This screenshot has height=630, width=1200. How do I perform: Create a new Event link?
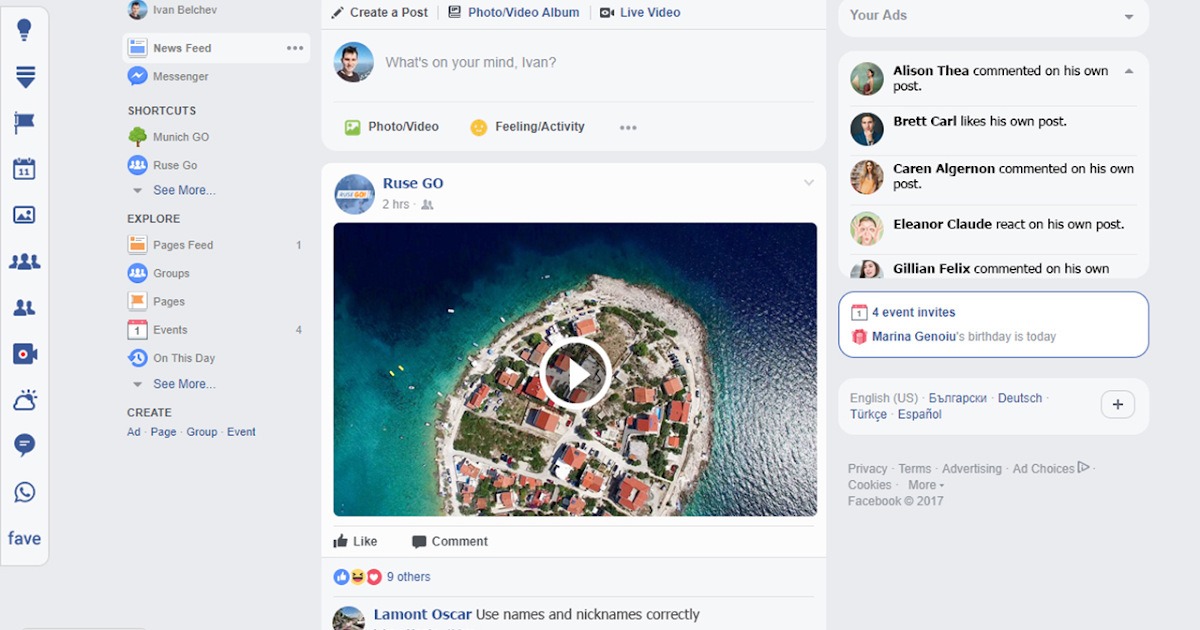tap(241, 432)
